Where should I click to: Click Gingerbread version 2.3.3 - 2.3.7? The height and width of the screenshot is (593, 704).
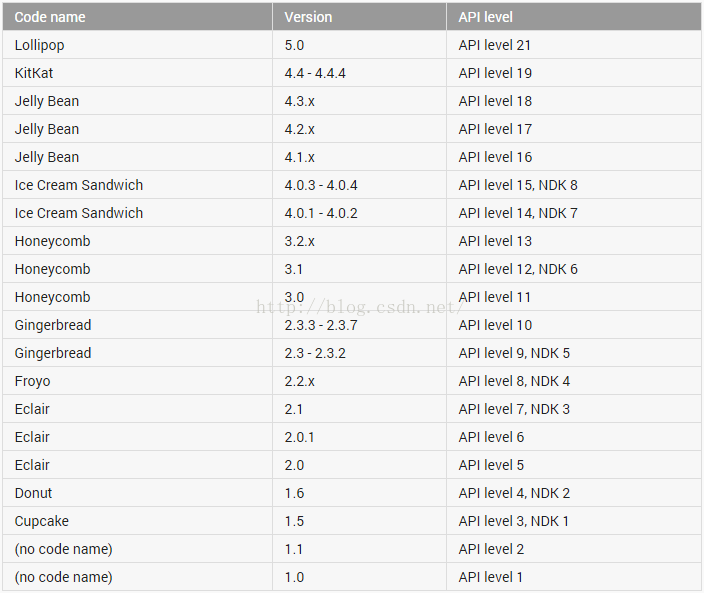click(321, 325)
